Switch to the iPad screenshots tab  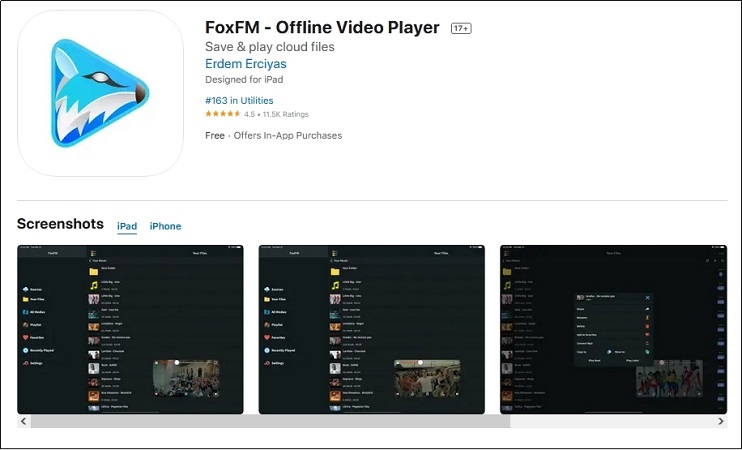[127, 226]
